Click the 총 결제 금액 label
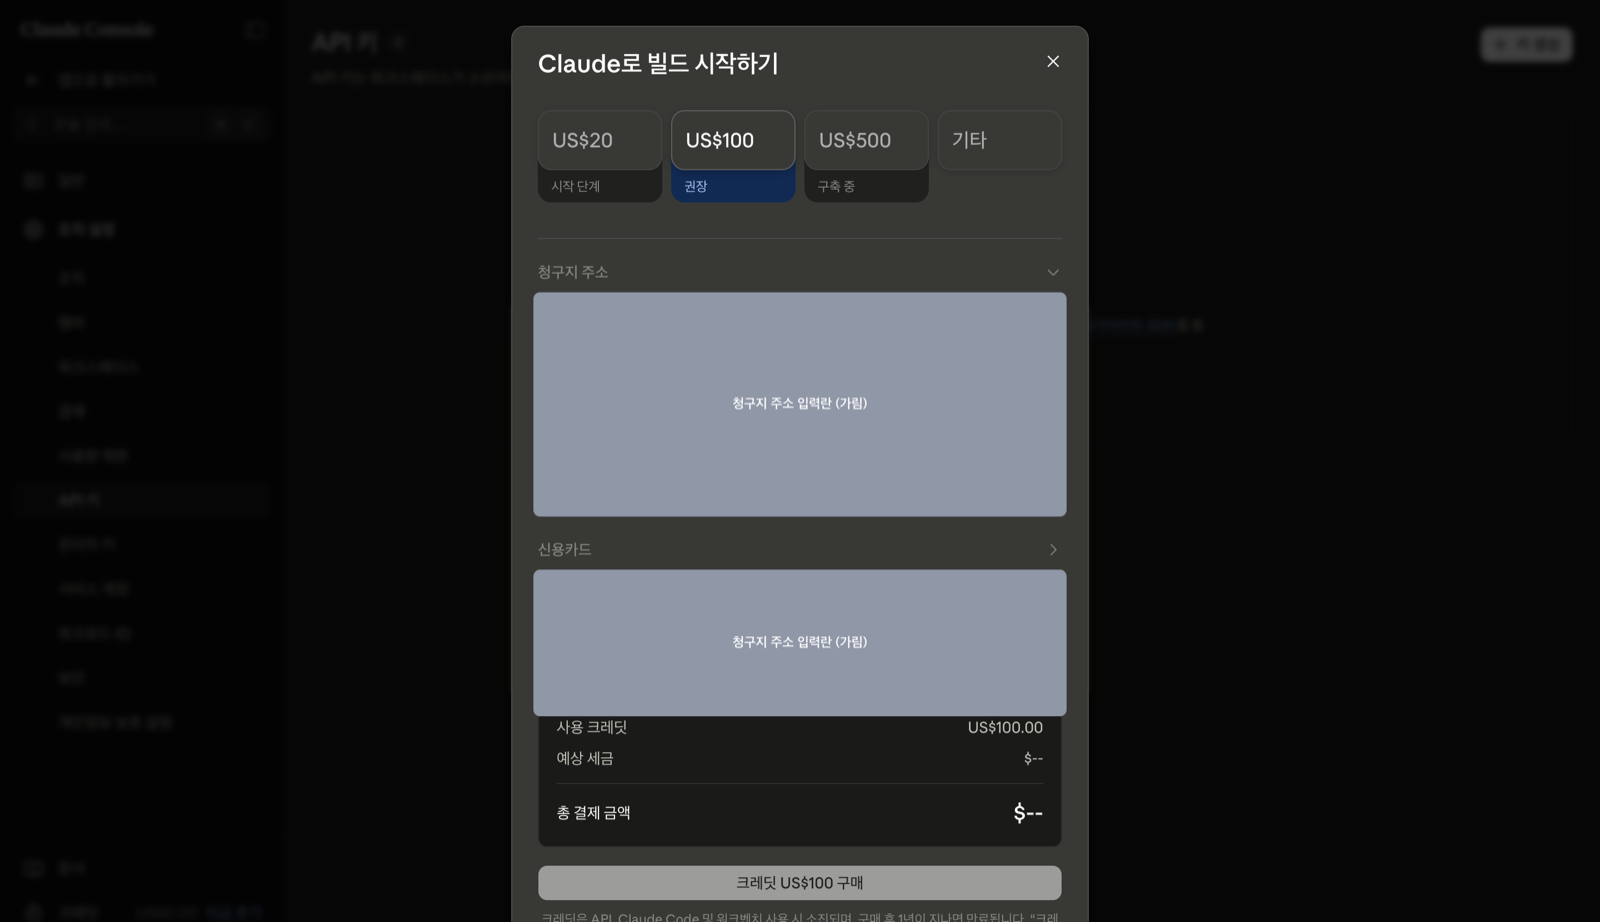 [x=594, y=813]
